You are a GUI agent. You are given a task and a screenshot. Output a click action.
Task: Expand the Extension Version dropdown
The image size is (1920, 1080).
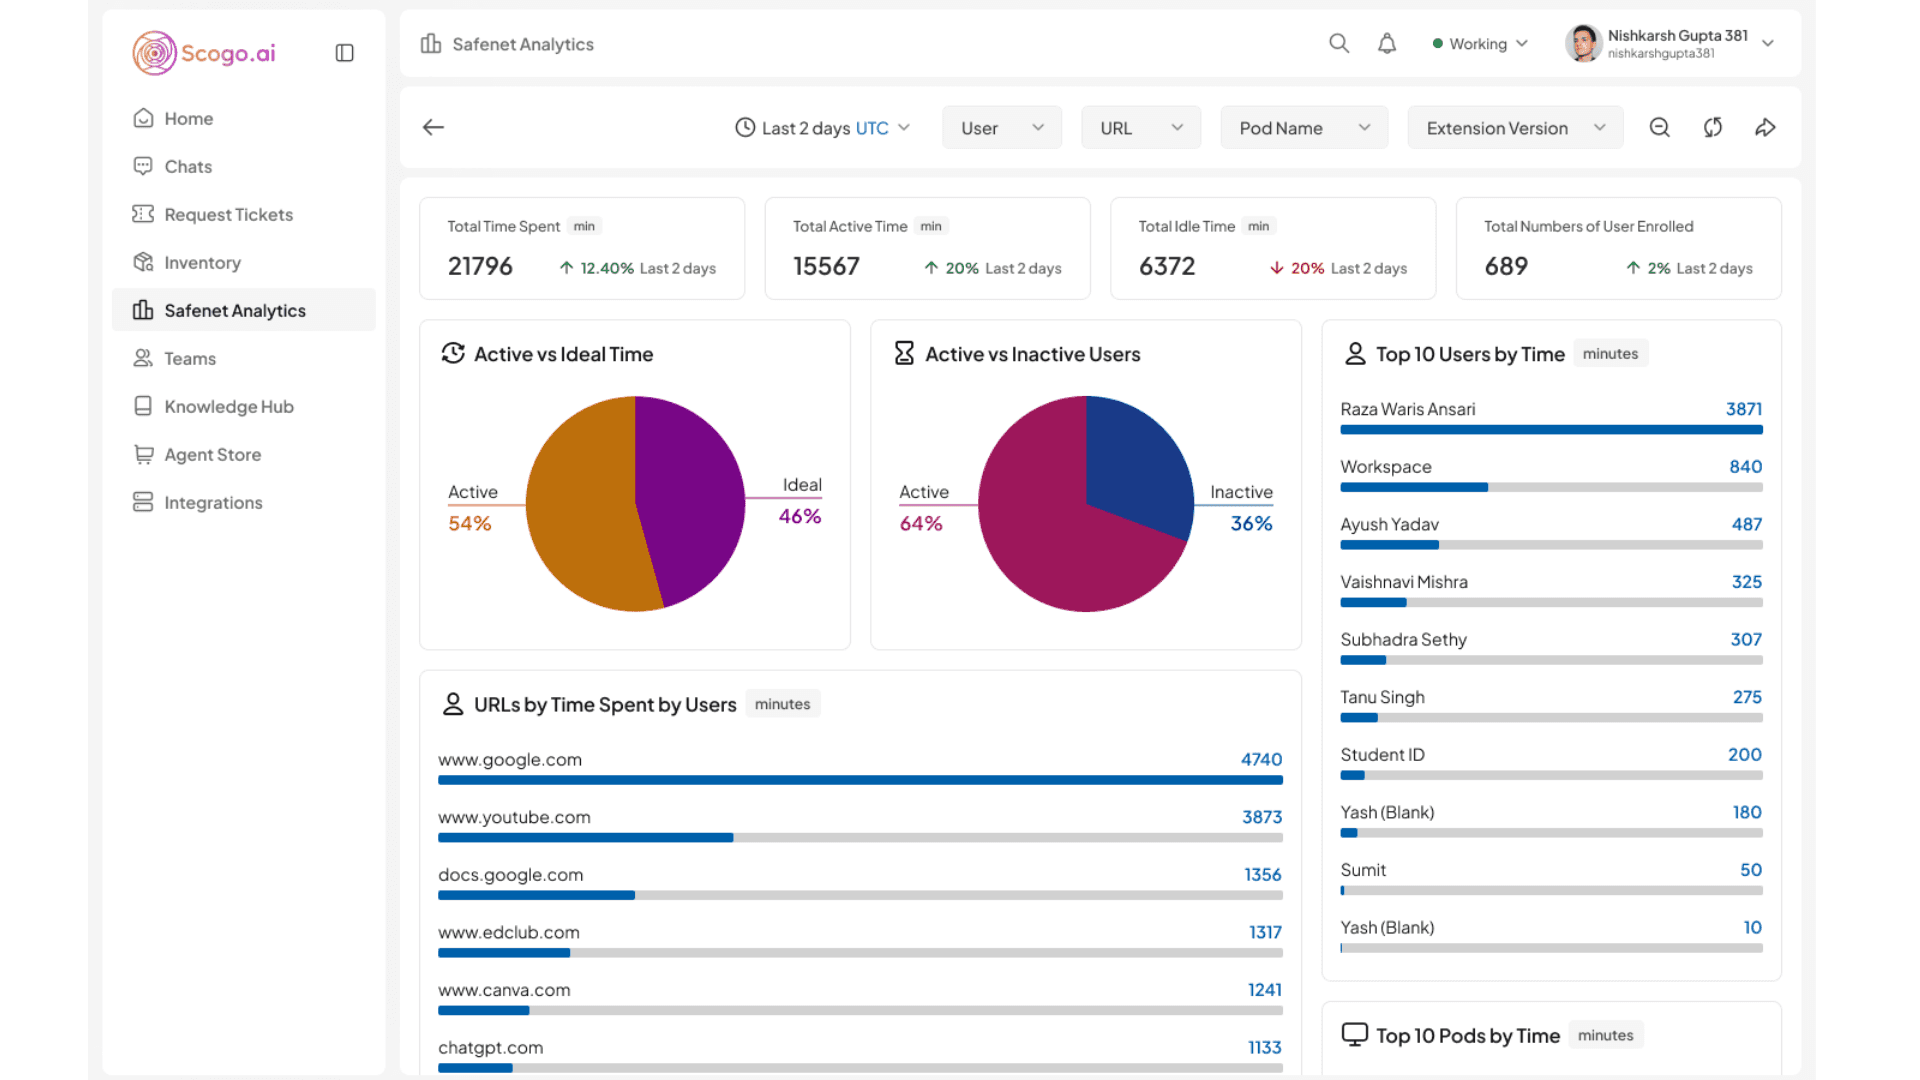tap(1514, 128)
